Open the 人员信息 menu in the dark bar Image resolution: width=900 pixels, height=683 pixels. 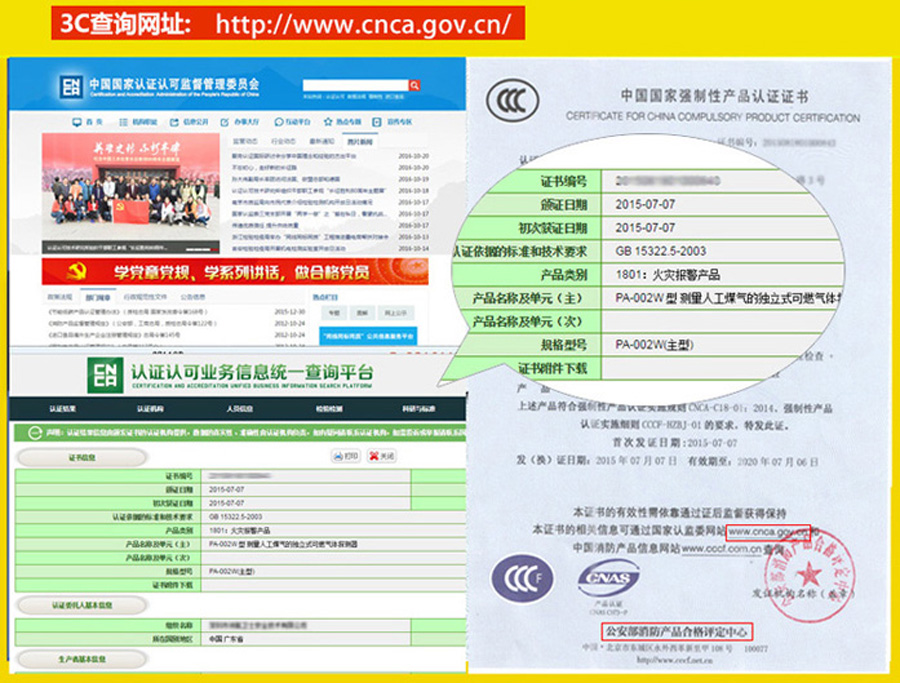coord(239,409)
